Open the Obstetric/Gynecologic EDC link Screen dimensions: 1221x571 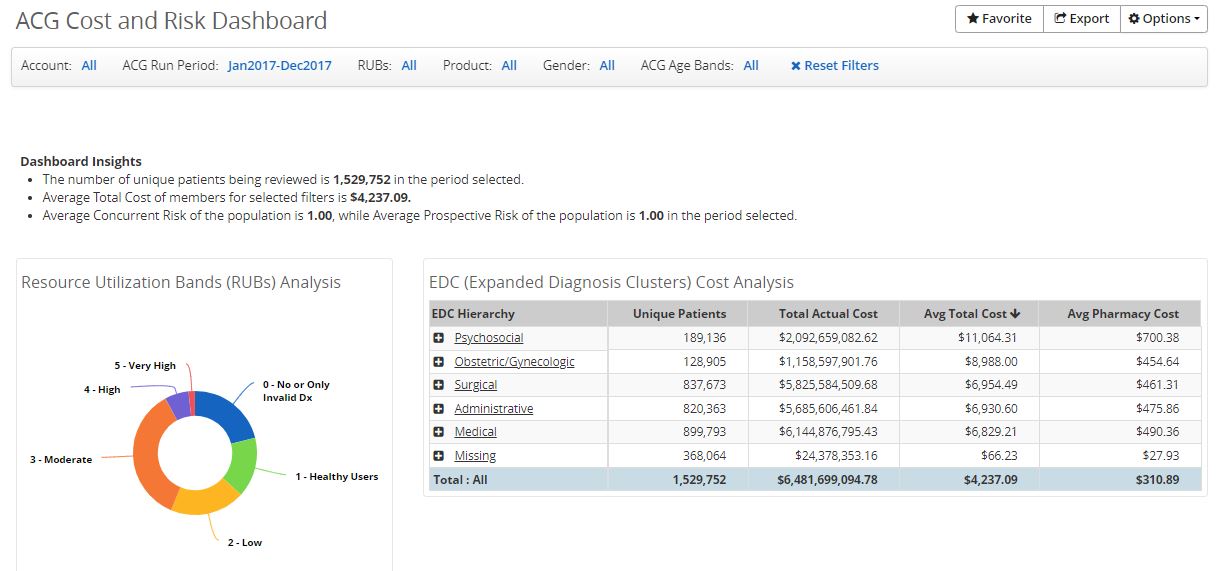pyautogui.click(x=514, y=362)
